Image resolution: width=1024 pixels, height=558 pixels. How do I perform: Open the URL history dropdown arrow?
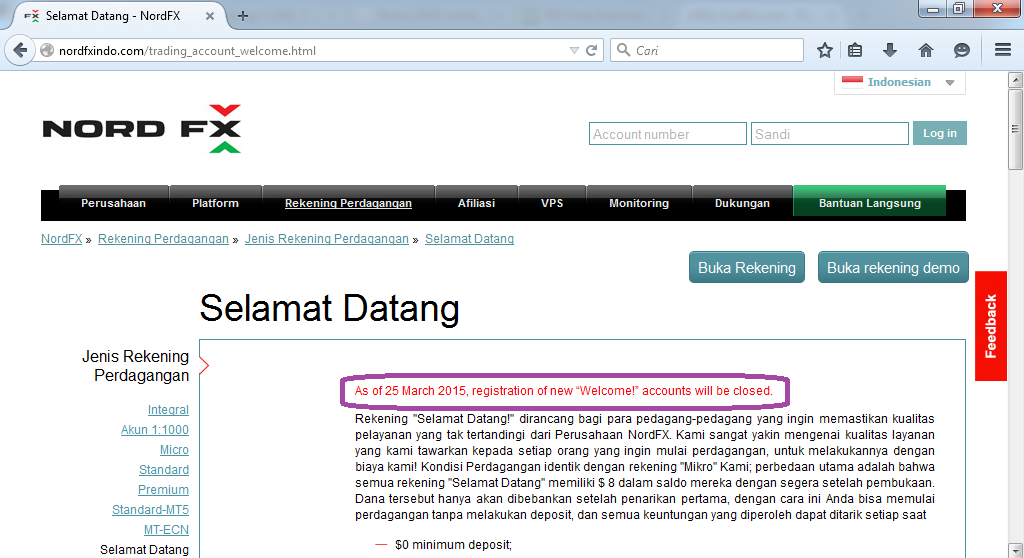[x=574, y=50]
